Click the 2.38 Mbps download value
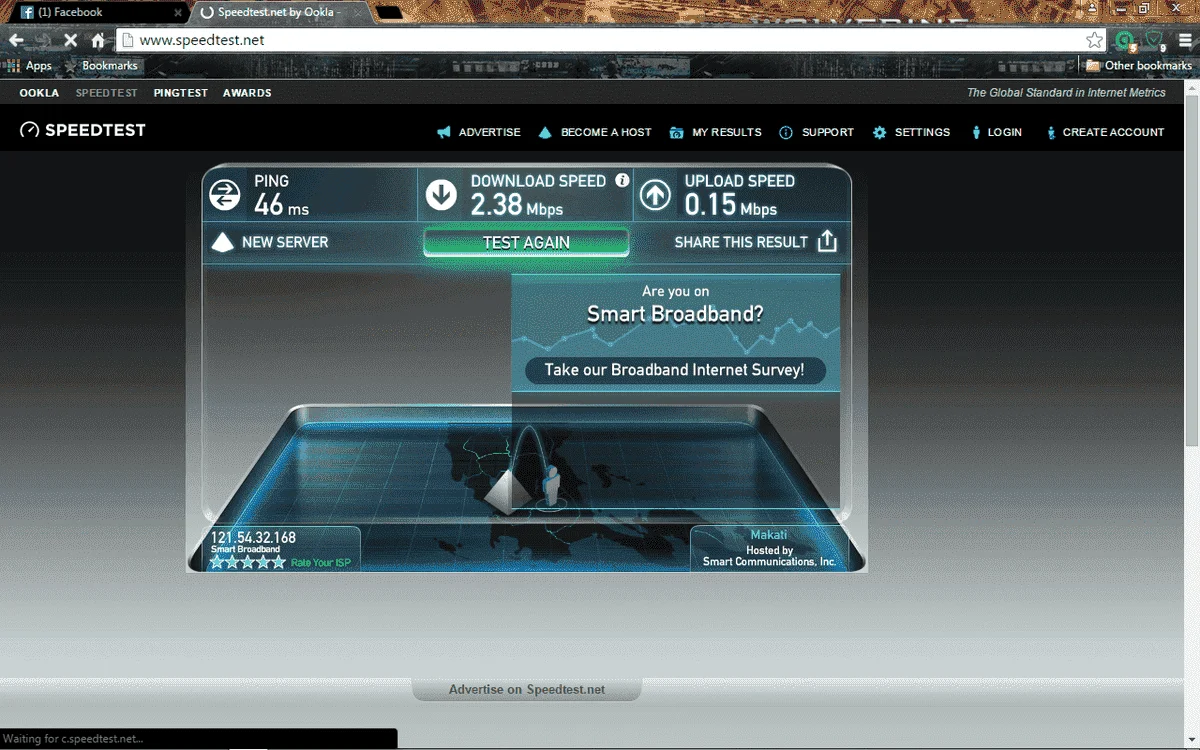Viewport: 1200px width, 750px height. click(517, 205)
